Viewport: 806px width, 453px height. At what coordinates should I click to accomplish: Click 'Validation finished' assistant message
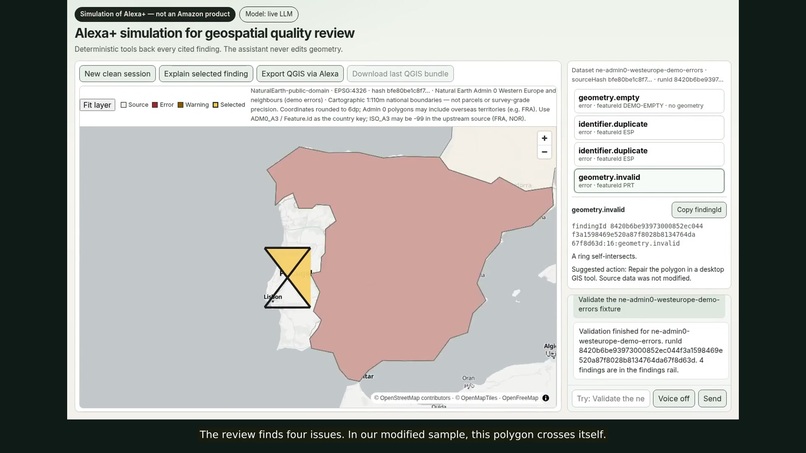(650, 351)
